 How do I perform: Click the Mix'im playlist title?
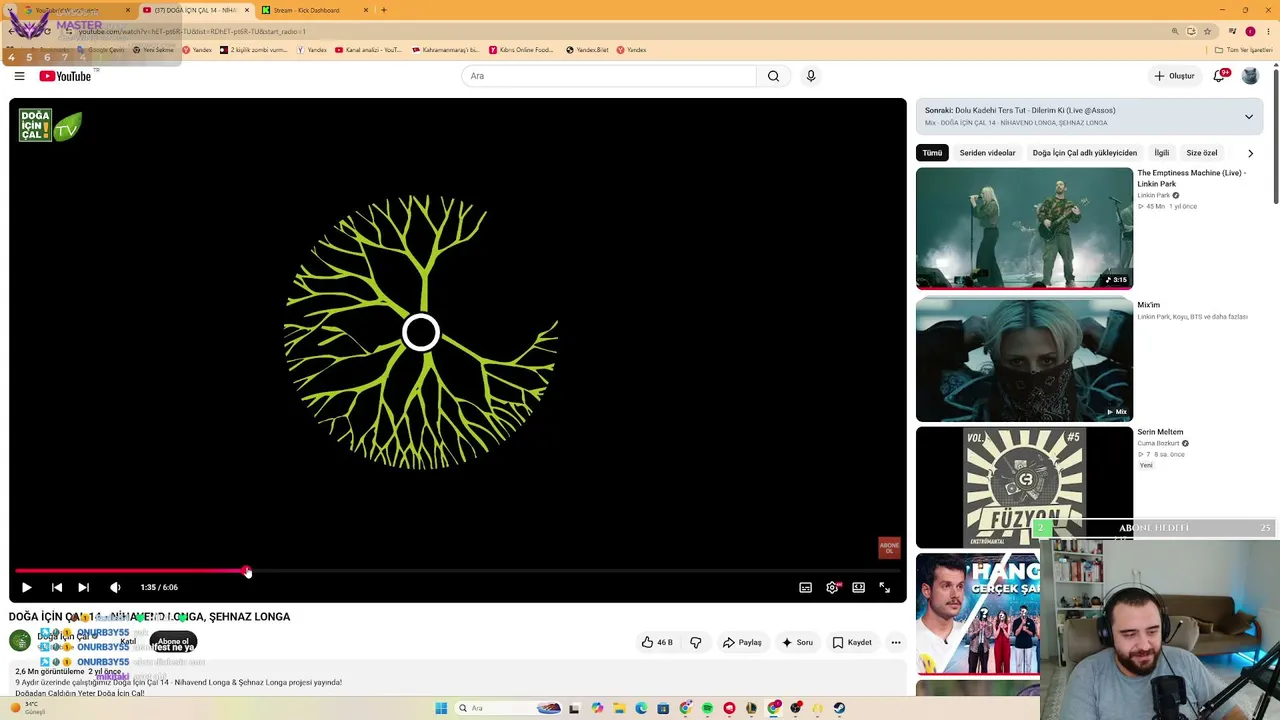click(x=1148, y=305)
